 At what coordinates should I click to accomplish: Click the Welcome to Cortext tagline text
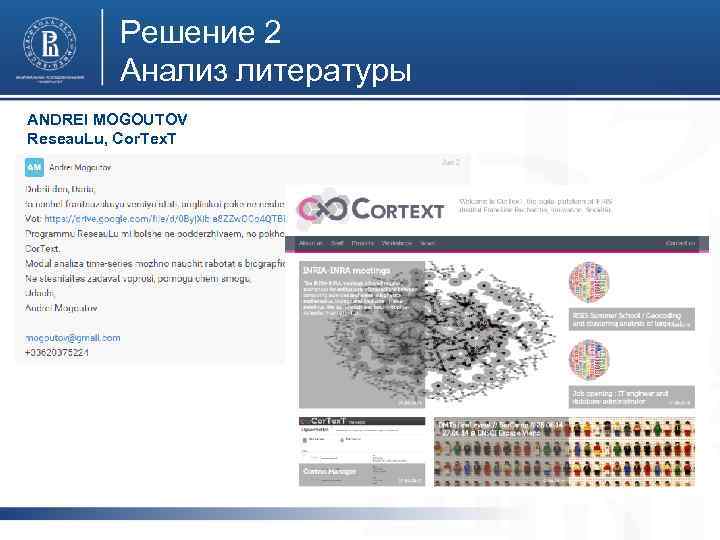[x=535, y=205]
